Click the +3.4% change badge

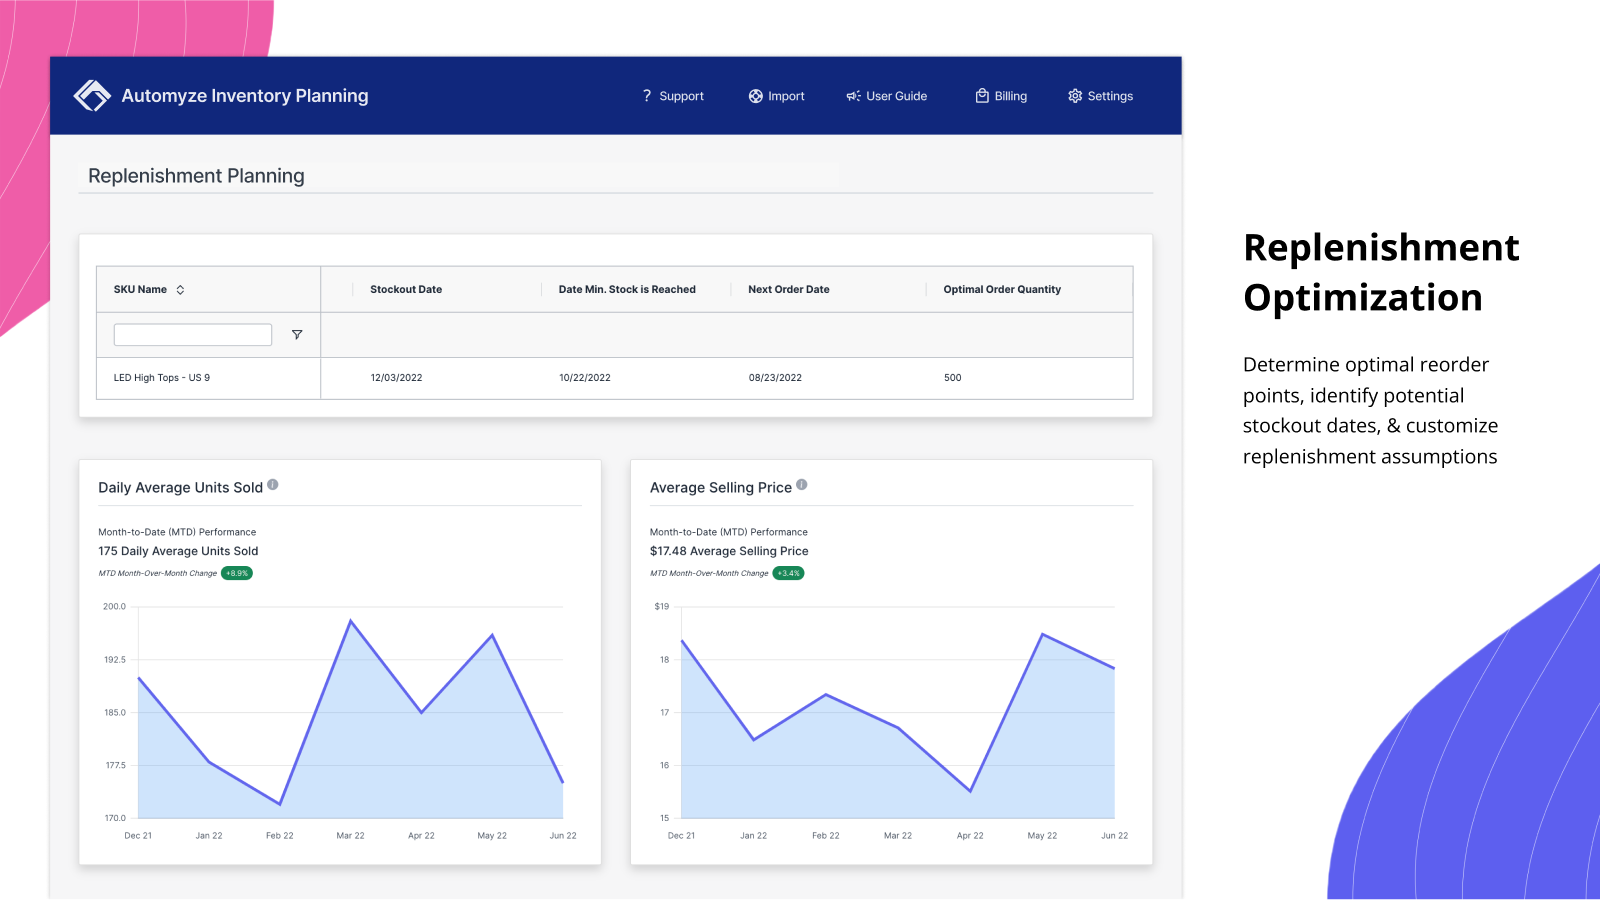pos(788,573)
